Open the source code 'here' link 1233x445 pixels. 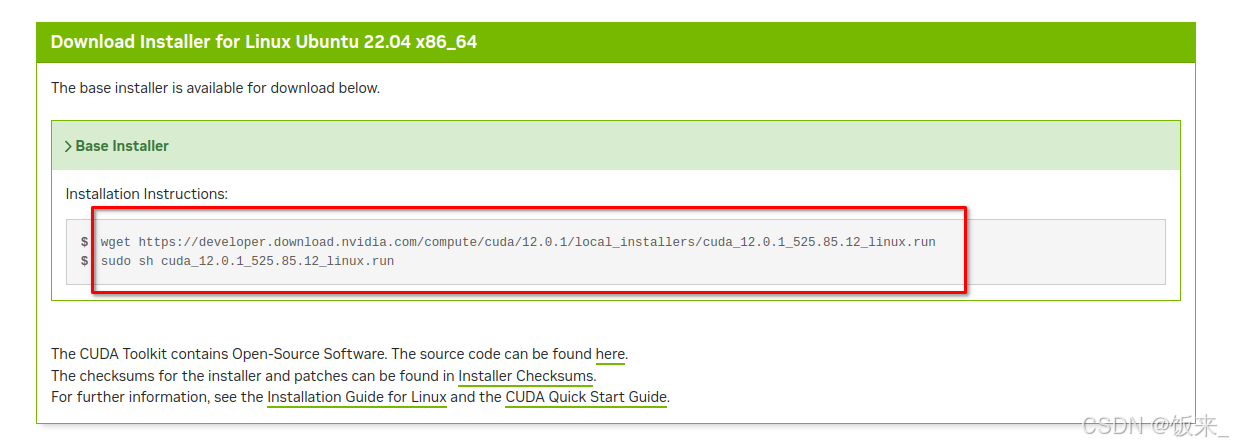[x=610, y=354]
